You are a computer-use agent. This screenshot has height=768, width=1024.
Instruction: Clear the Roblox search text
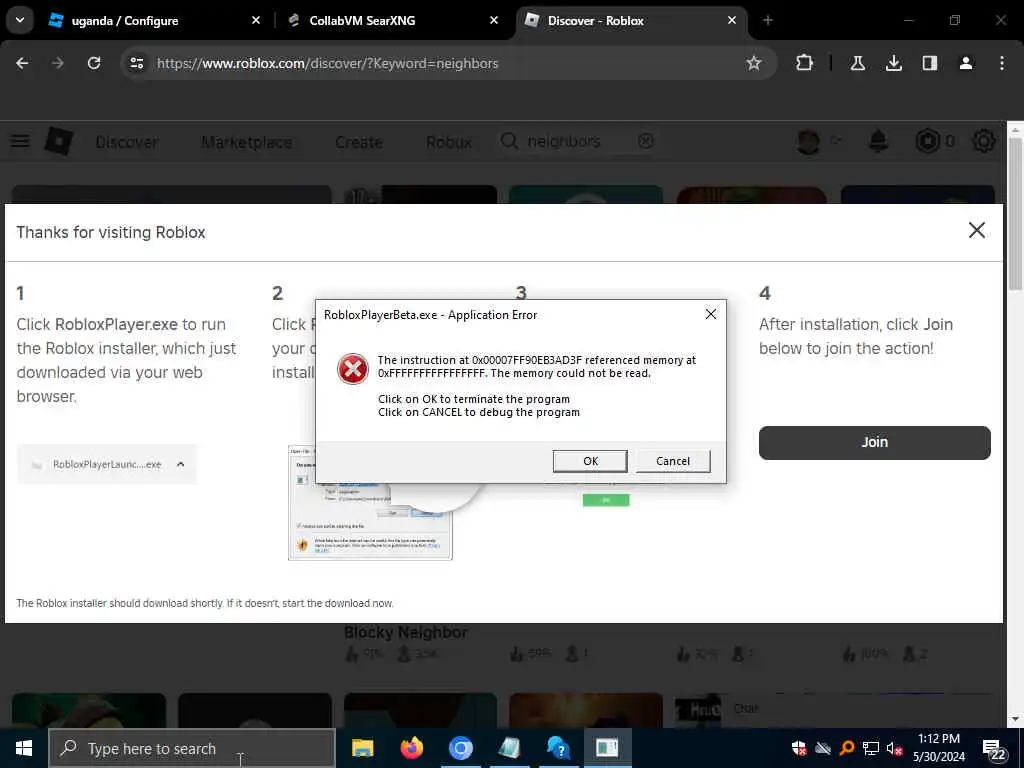645,141
